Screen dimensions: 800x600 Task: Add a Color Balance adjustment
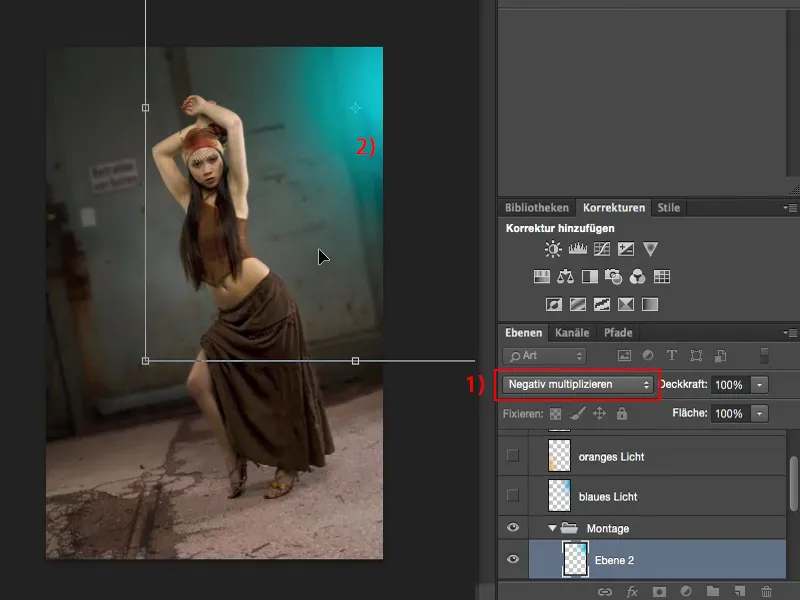pos(565,277)
